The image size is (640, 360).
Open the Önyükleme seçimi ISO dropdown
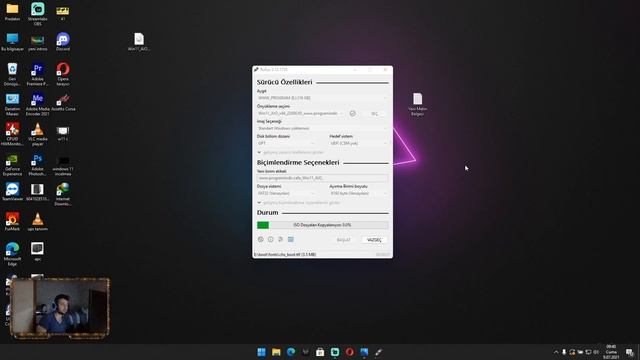click(301, 113)
